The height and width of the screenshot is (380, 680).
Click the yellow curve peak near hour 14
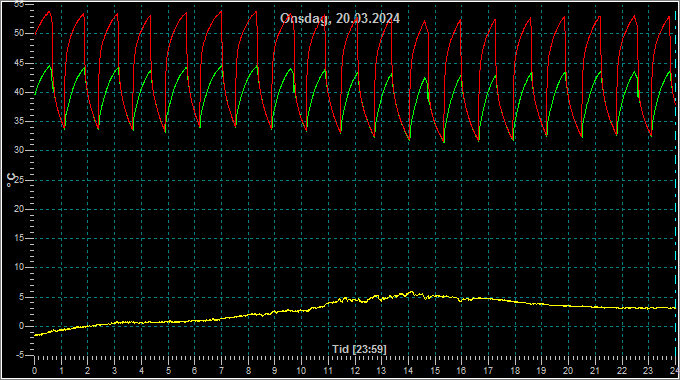(411, 292)
